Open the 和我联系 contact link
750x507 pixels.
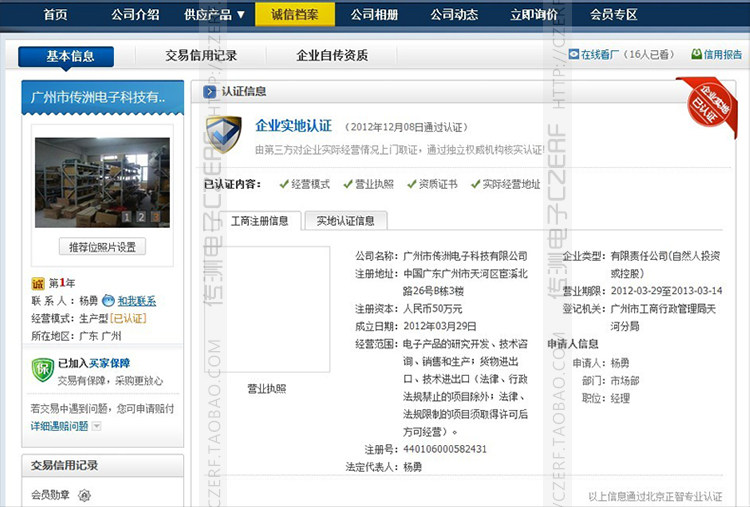[137, 301]
